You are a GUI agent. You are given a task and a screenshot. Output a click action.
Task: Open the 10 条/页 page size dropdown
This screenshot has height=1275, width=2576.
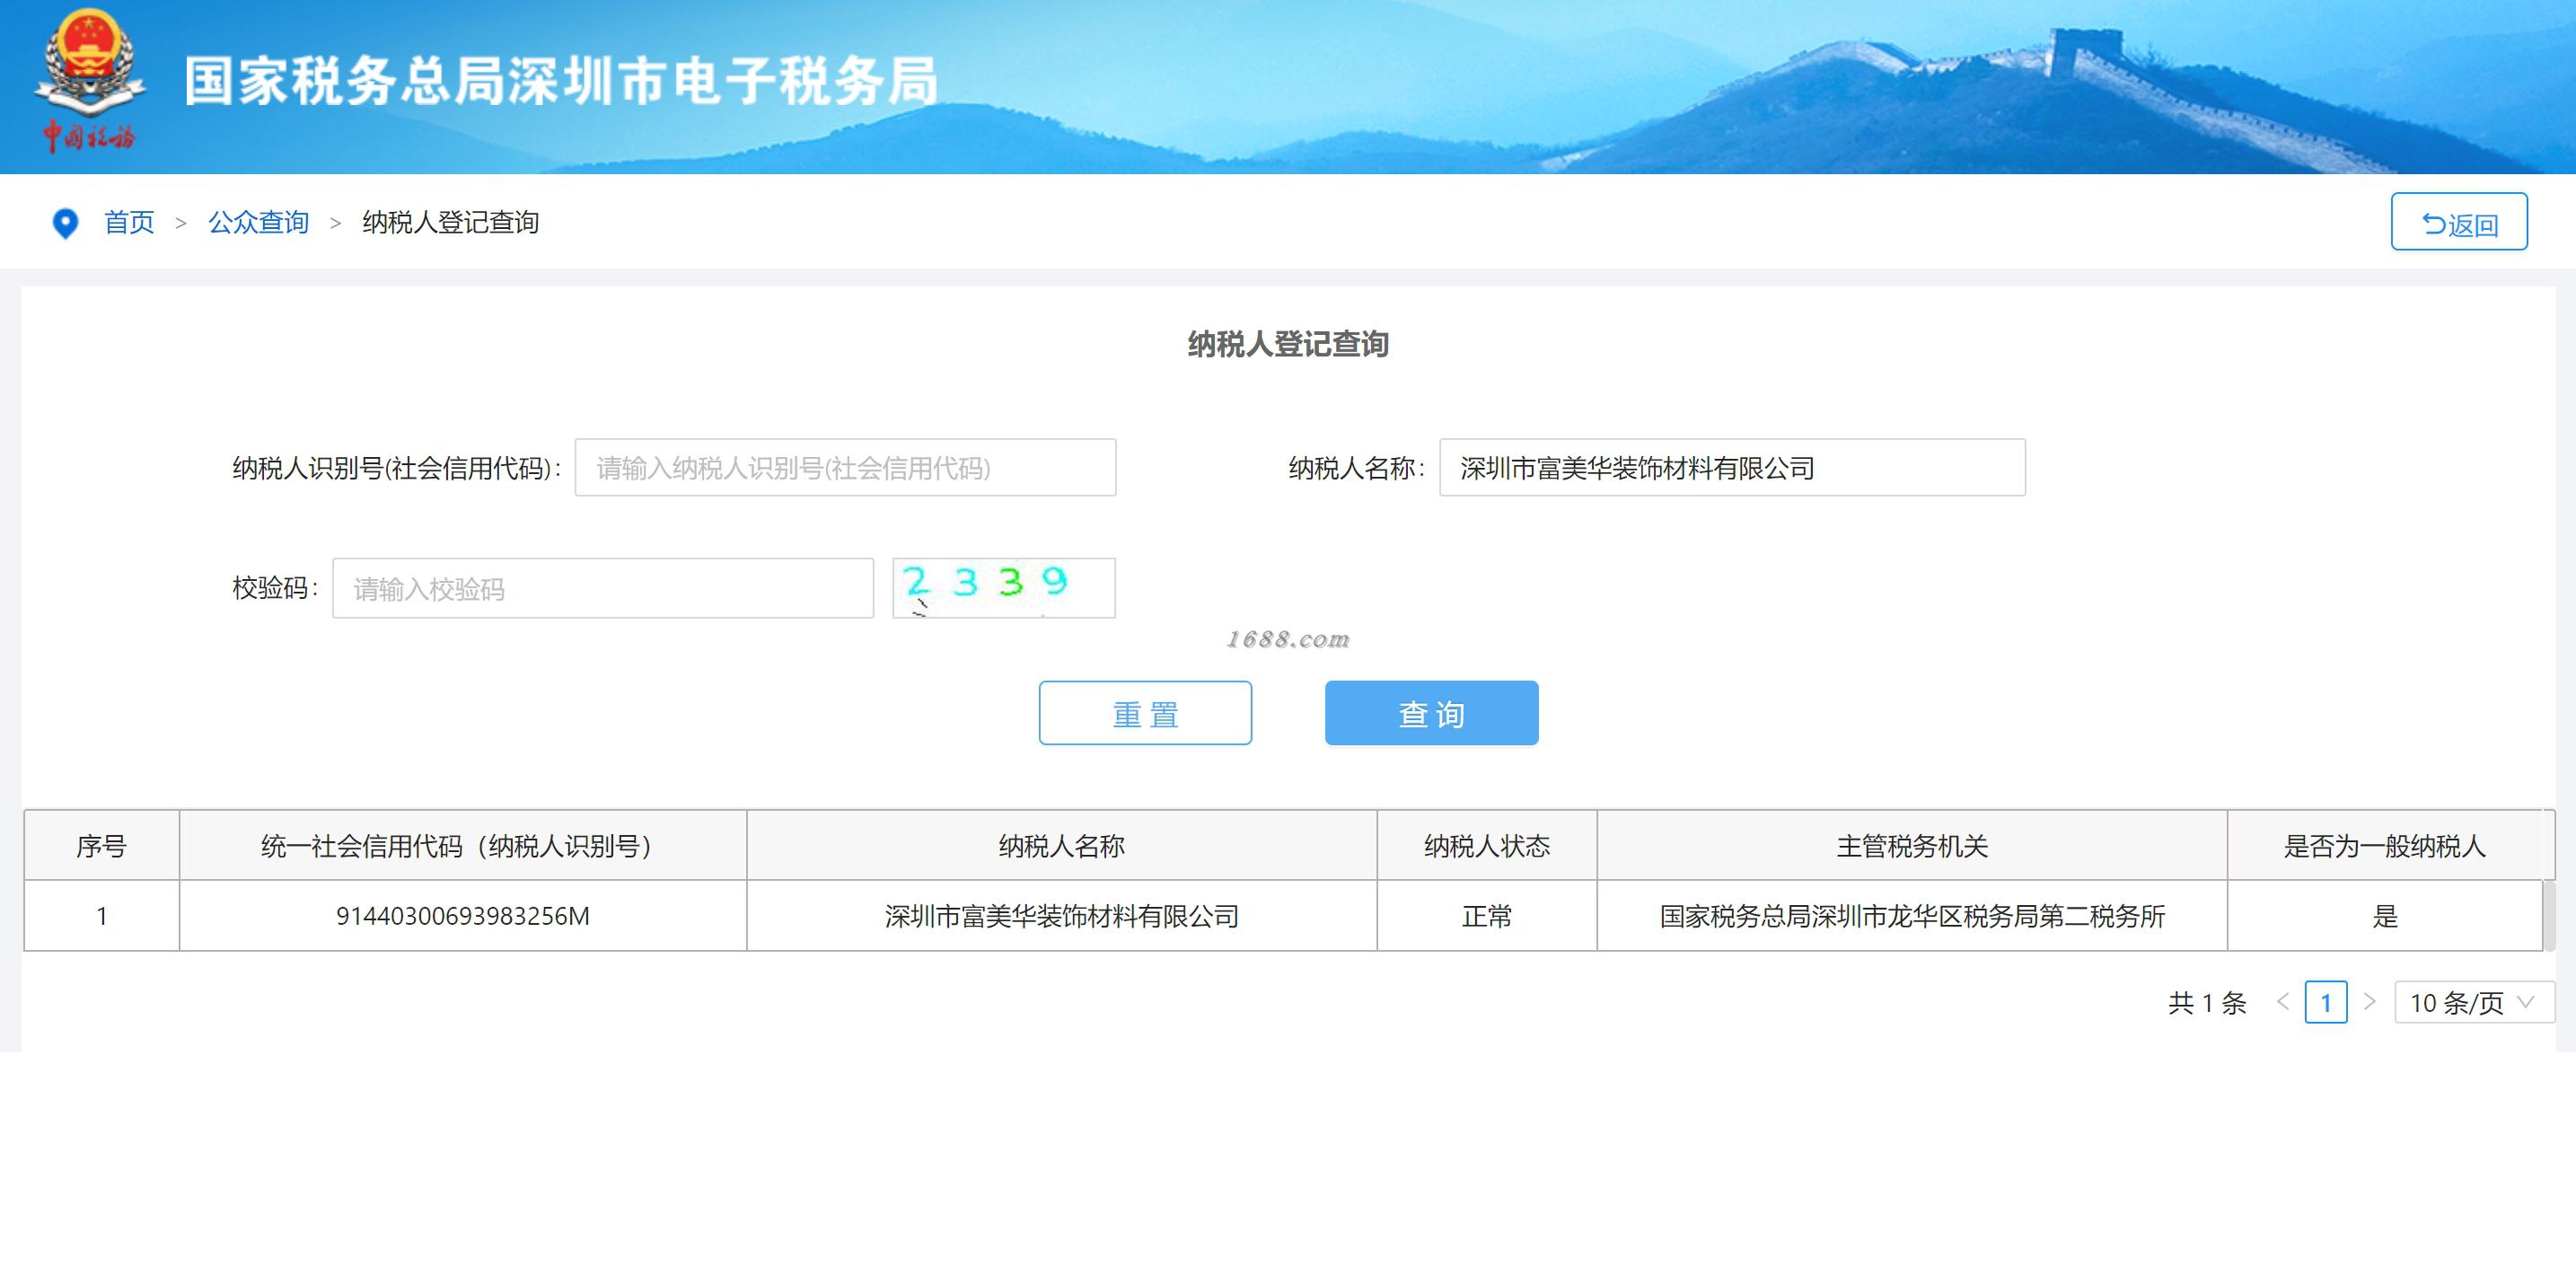coord(2474,1002)
